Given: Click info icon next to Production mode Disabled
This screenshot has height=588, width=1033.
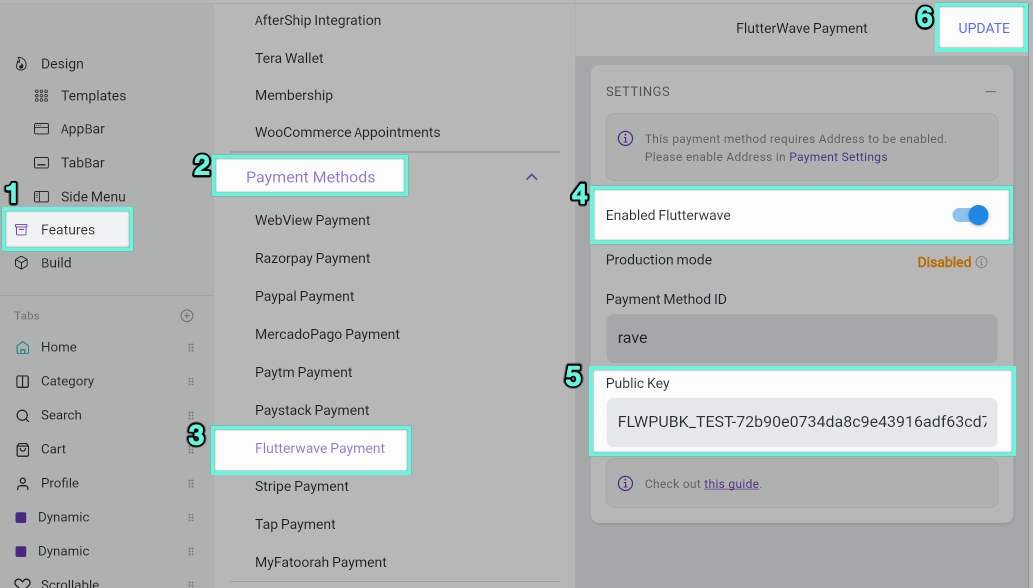Looking at the screenshot, I should click(982, 262).
